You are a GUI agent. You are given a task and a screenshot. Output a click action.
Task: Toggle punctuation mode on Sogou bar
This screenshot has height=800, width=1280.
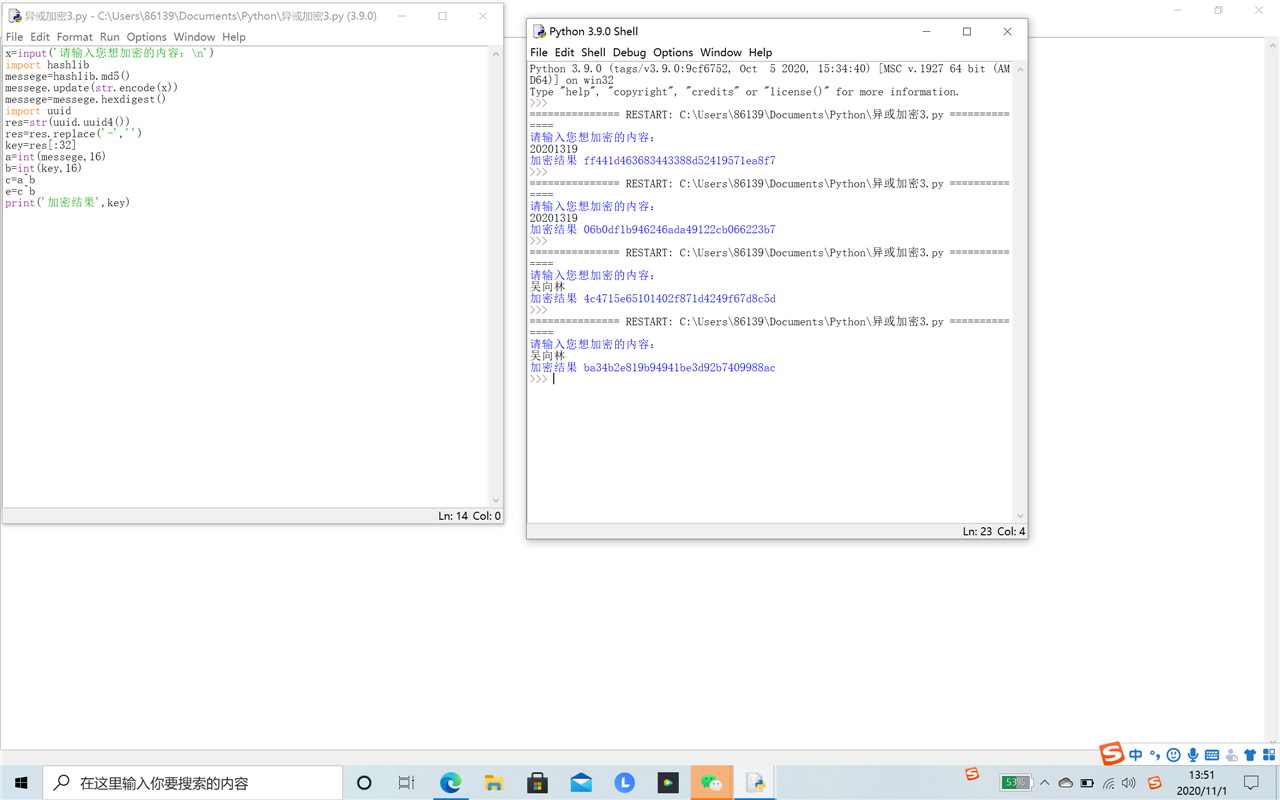point(1155,755)
